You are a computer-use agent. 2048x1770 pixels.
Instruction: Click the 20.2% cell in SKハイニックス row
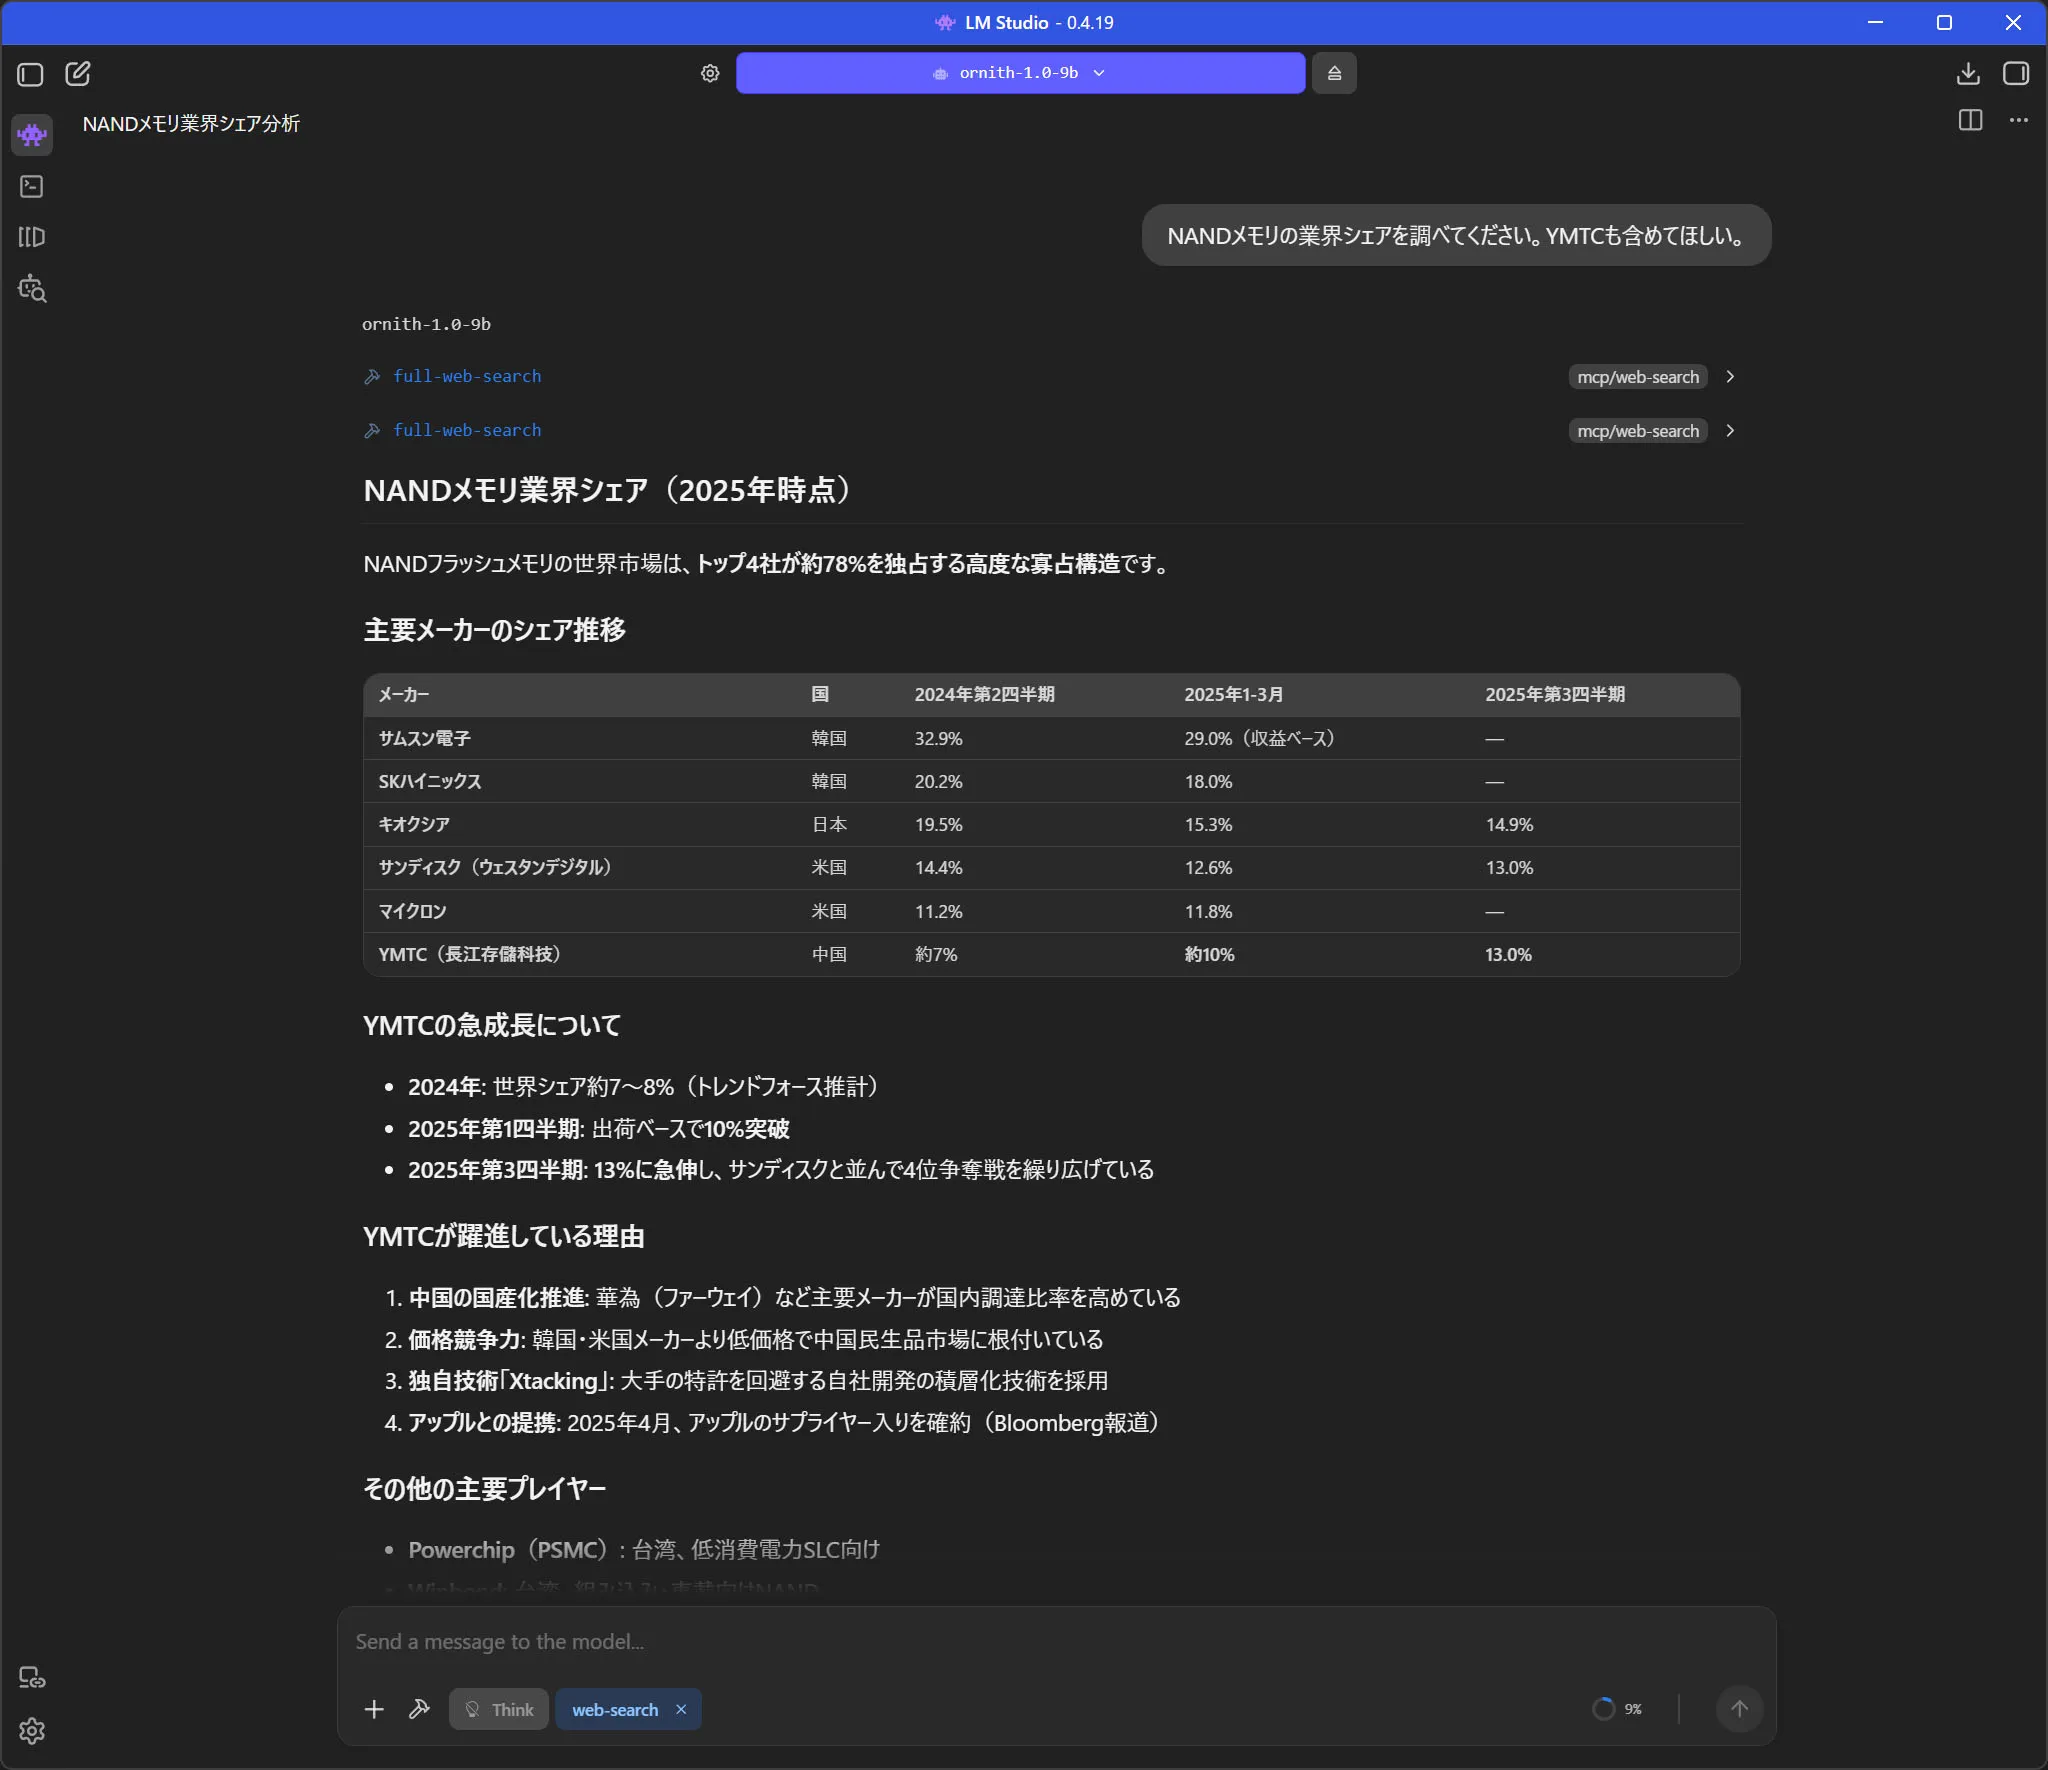[938, 781]
